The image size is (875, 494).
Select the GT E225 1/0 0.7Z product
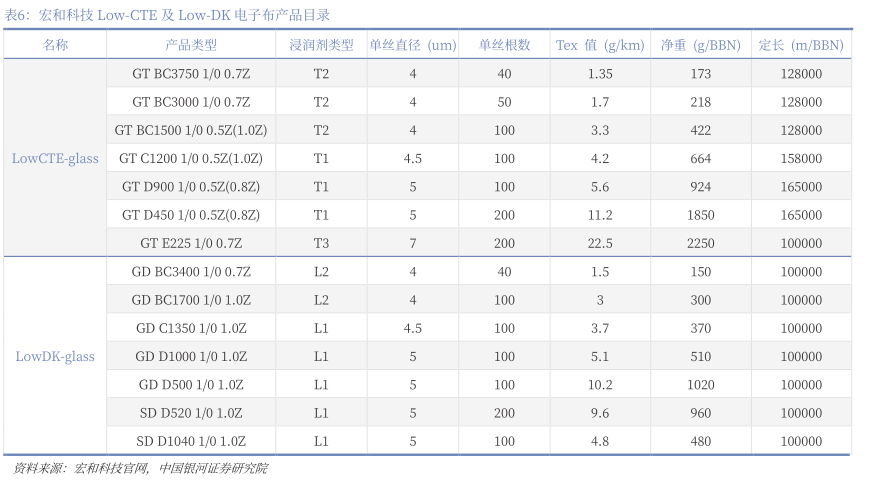click(191, 243)
